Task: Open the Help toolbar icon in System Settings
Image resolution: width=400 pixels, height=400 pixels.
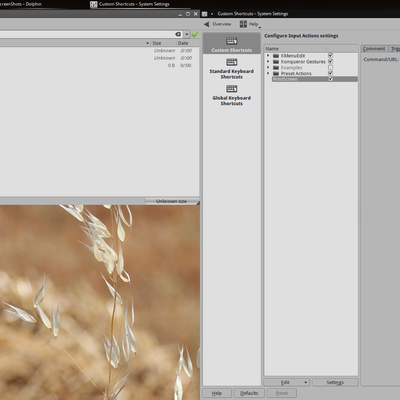Action: pos(243,24)
